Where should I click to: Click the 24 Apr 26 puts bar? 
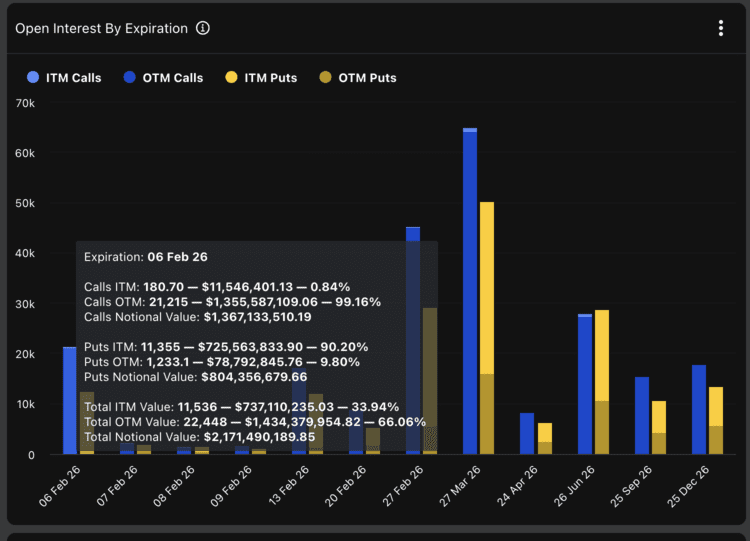coord(545,438)
